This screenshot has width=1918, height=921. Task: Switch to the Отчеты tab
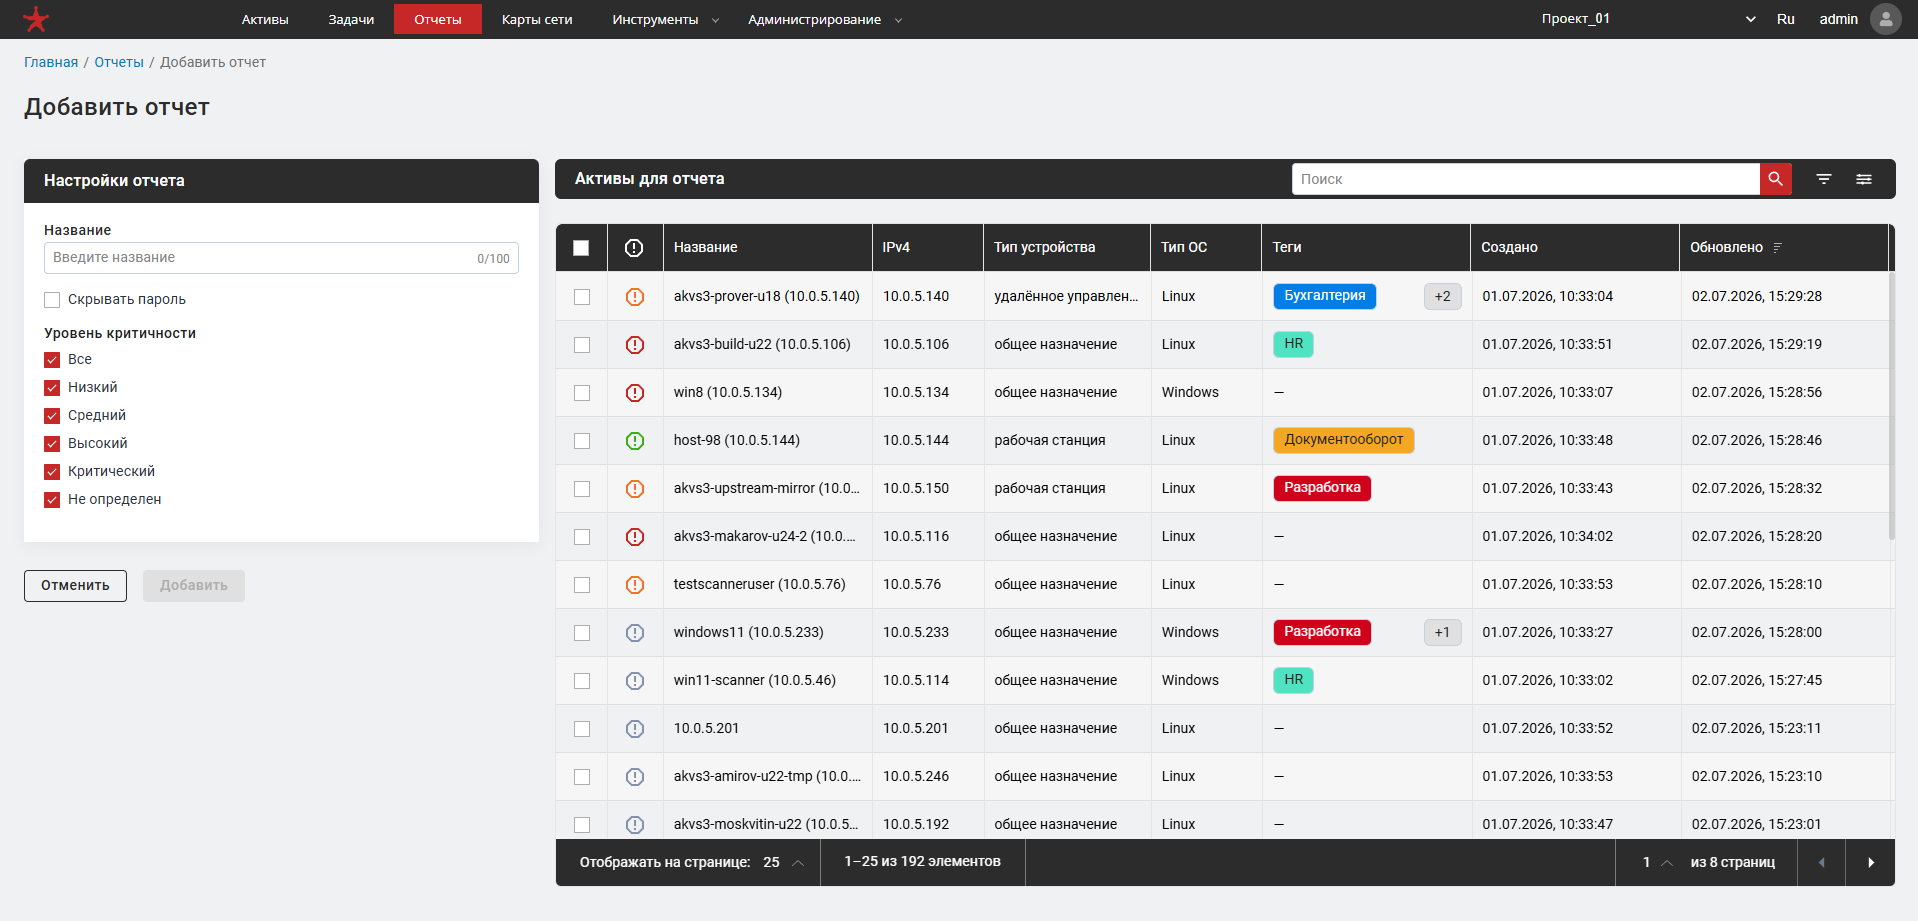click(x=438, y=20)
